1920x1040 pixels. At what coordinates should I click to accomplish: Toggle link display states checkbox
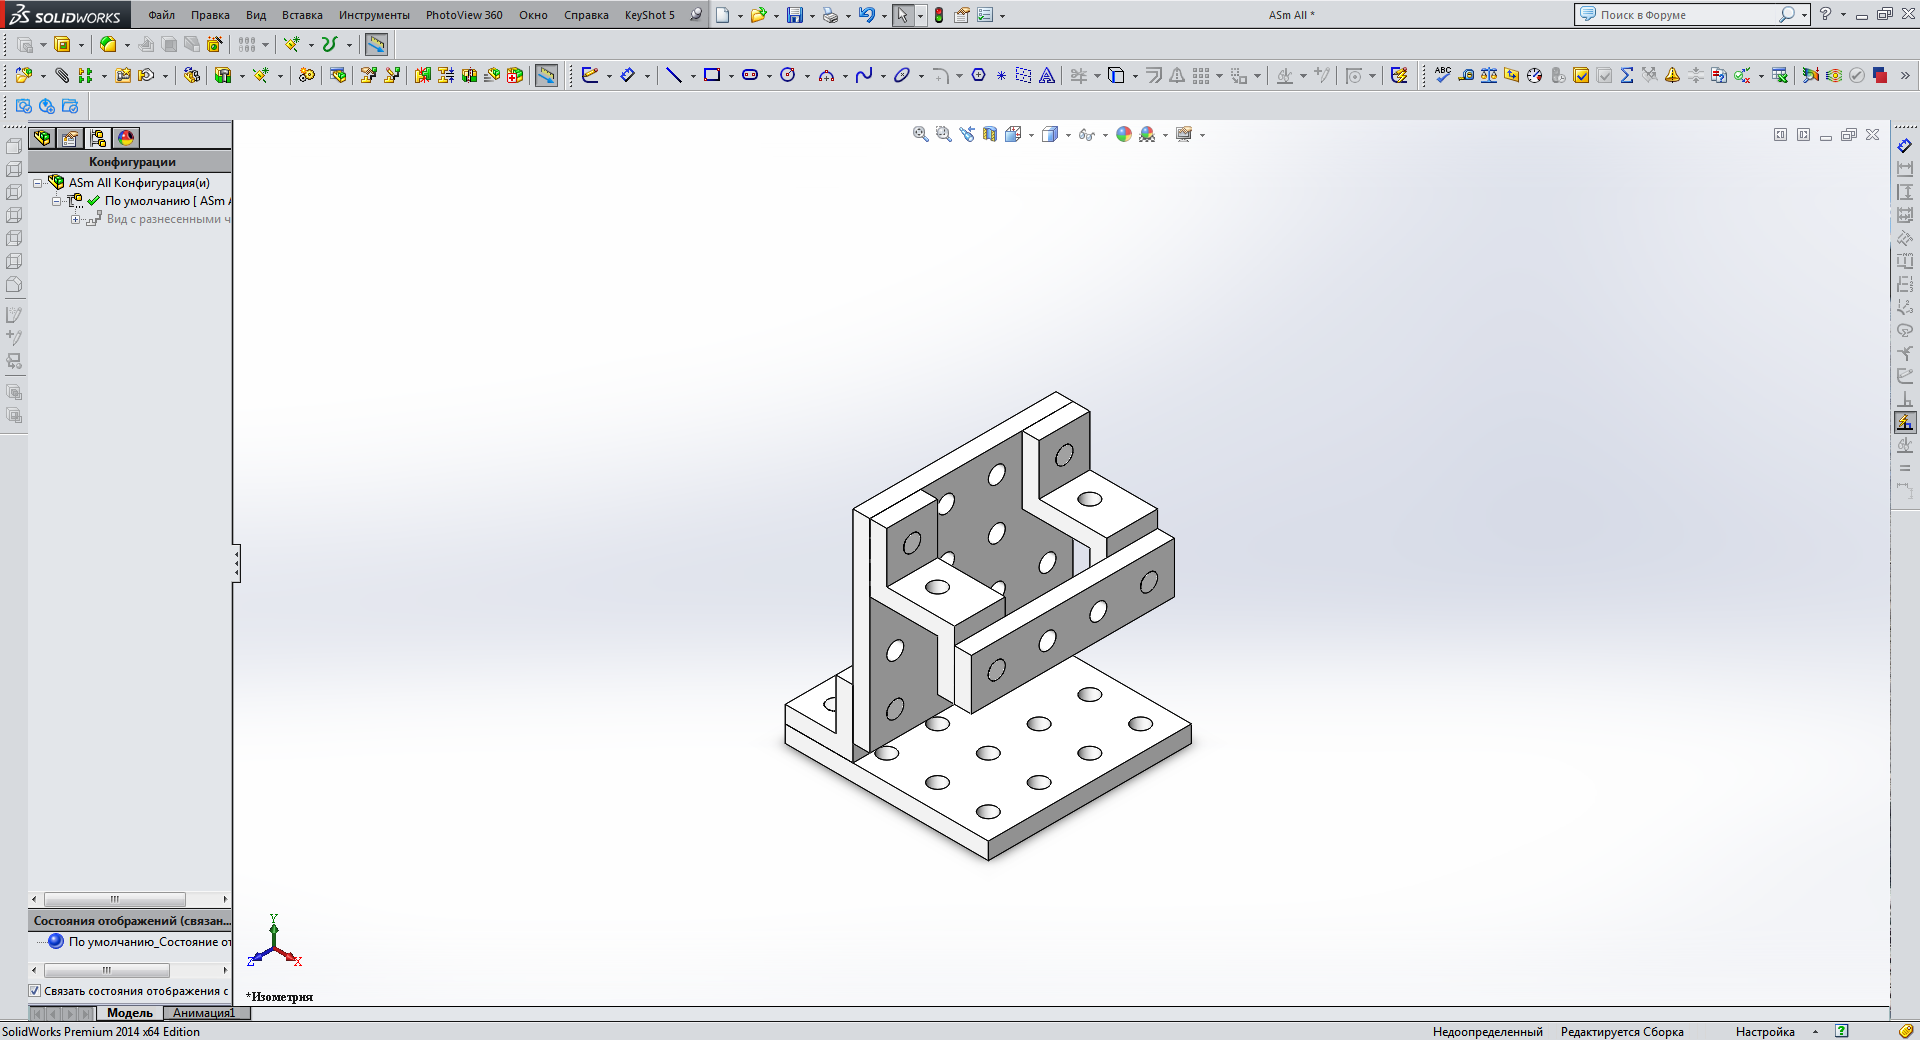[x=34, y=991]
